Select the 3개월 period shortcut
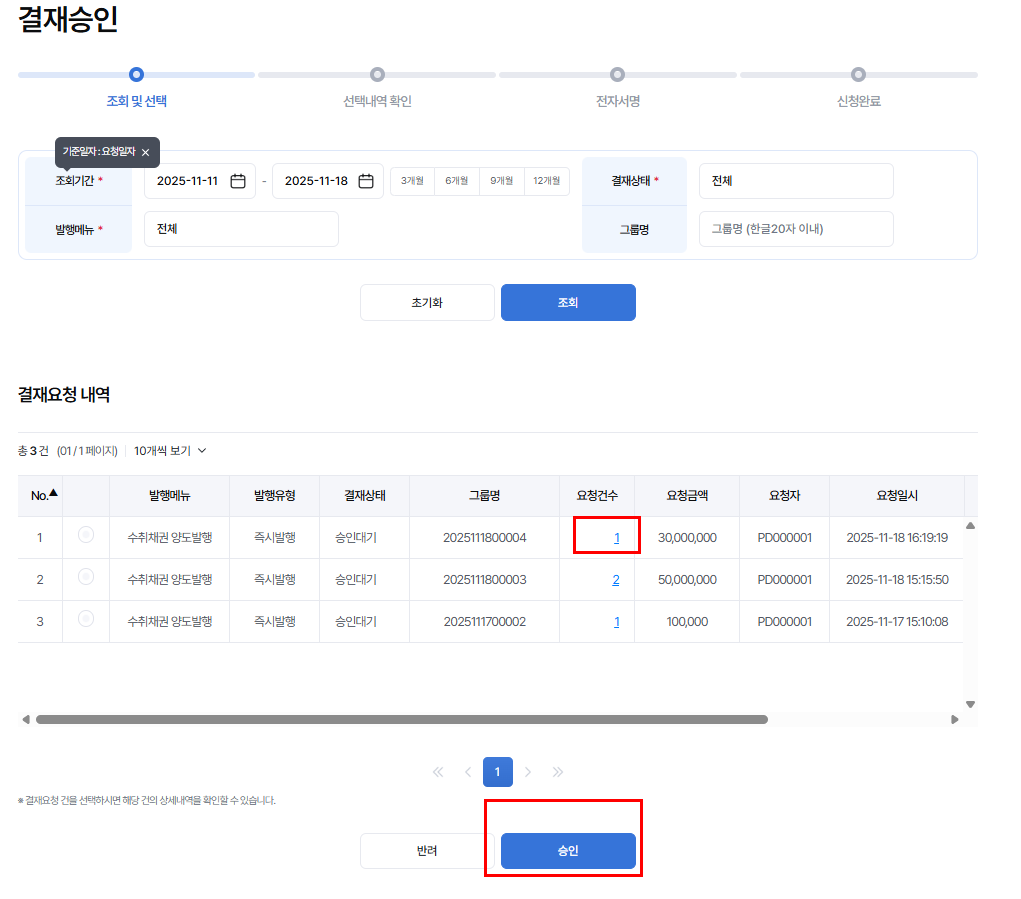This screenshot has width=1021, height=899. (412, 181)
